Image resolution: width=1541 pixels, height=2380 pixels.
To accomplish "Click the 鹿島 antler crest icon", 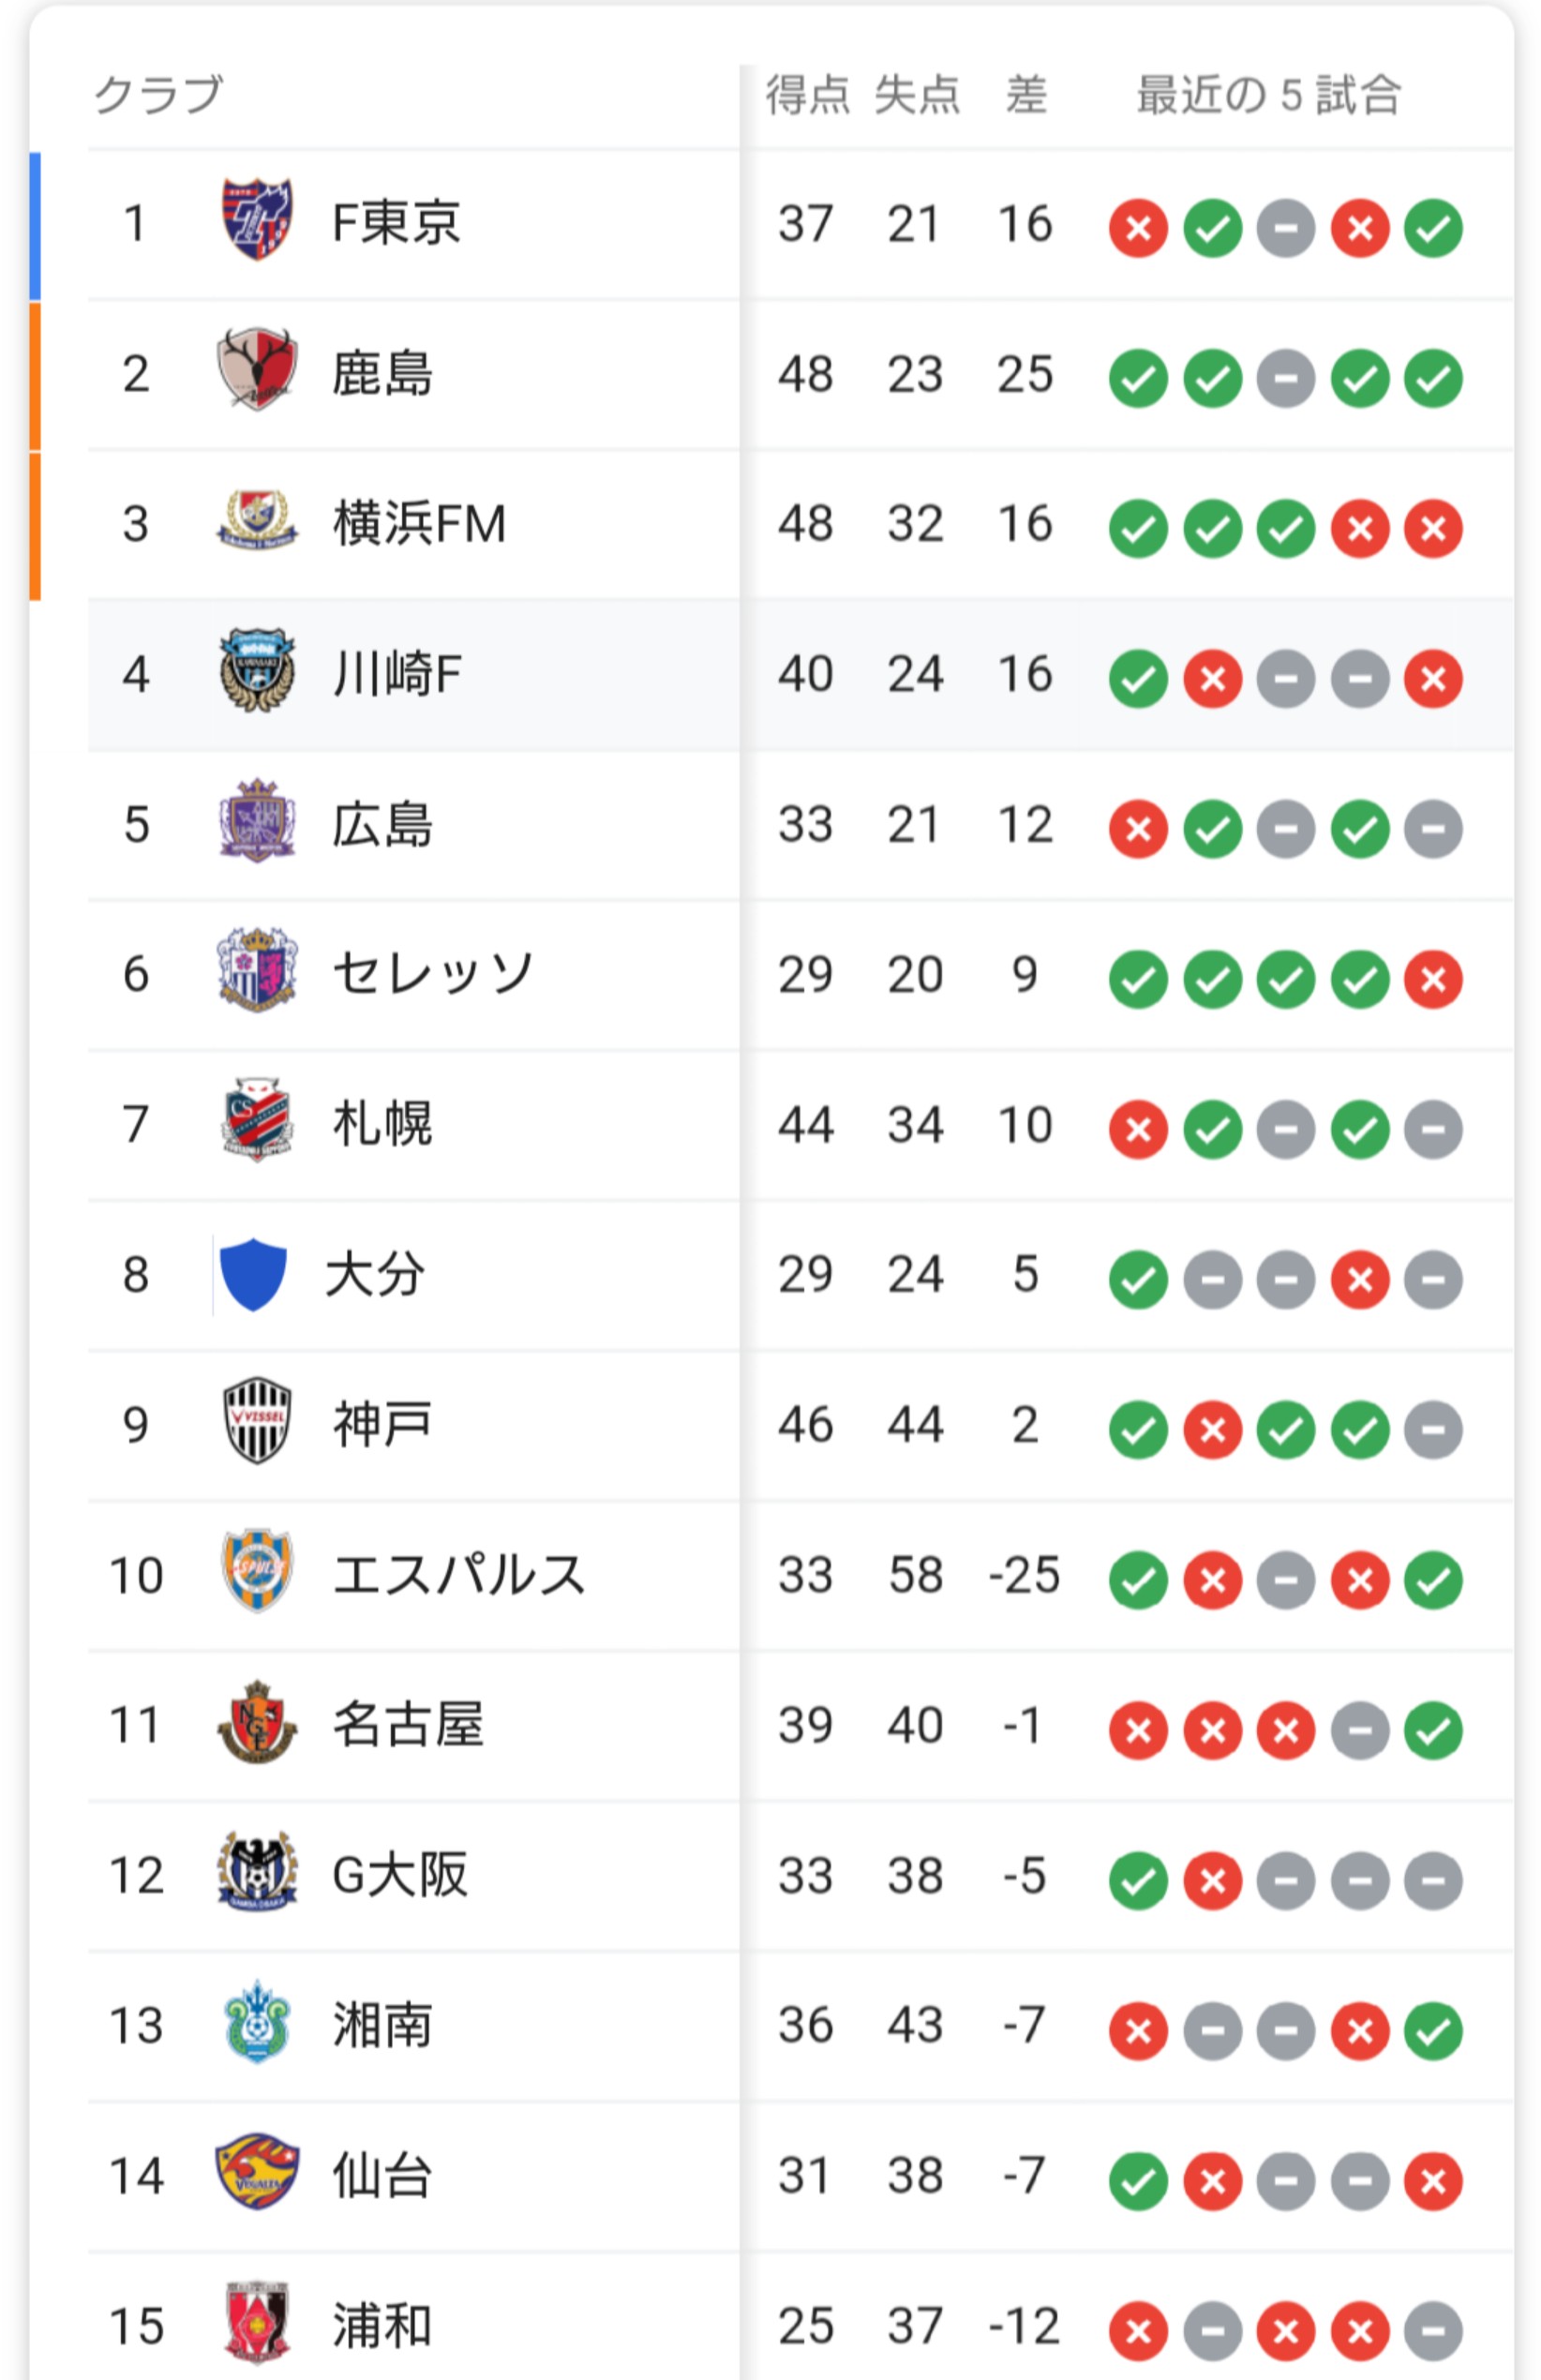I will tap(257, 370).
